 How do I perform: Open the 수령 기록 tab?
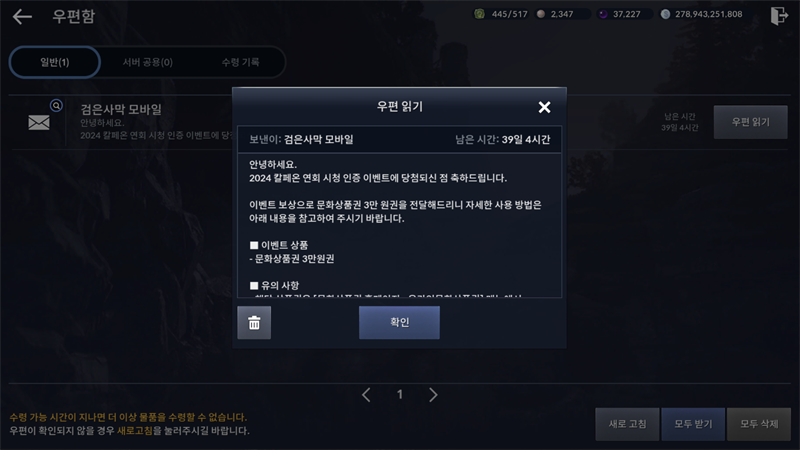point(240,62)
